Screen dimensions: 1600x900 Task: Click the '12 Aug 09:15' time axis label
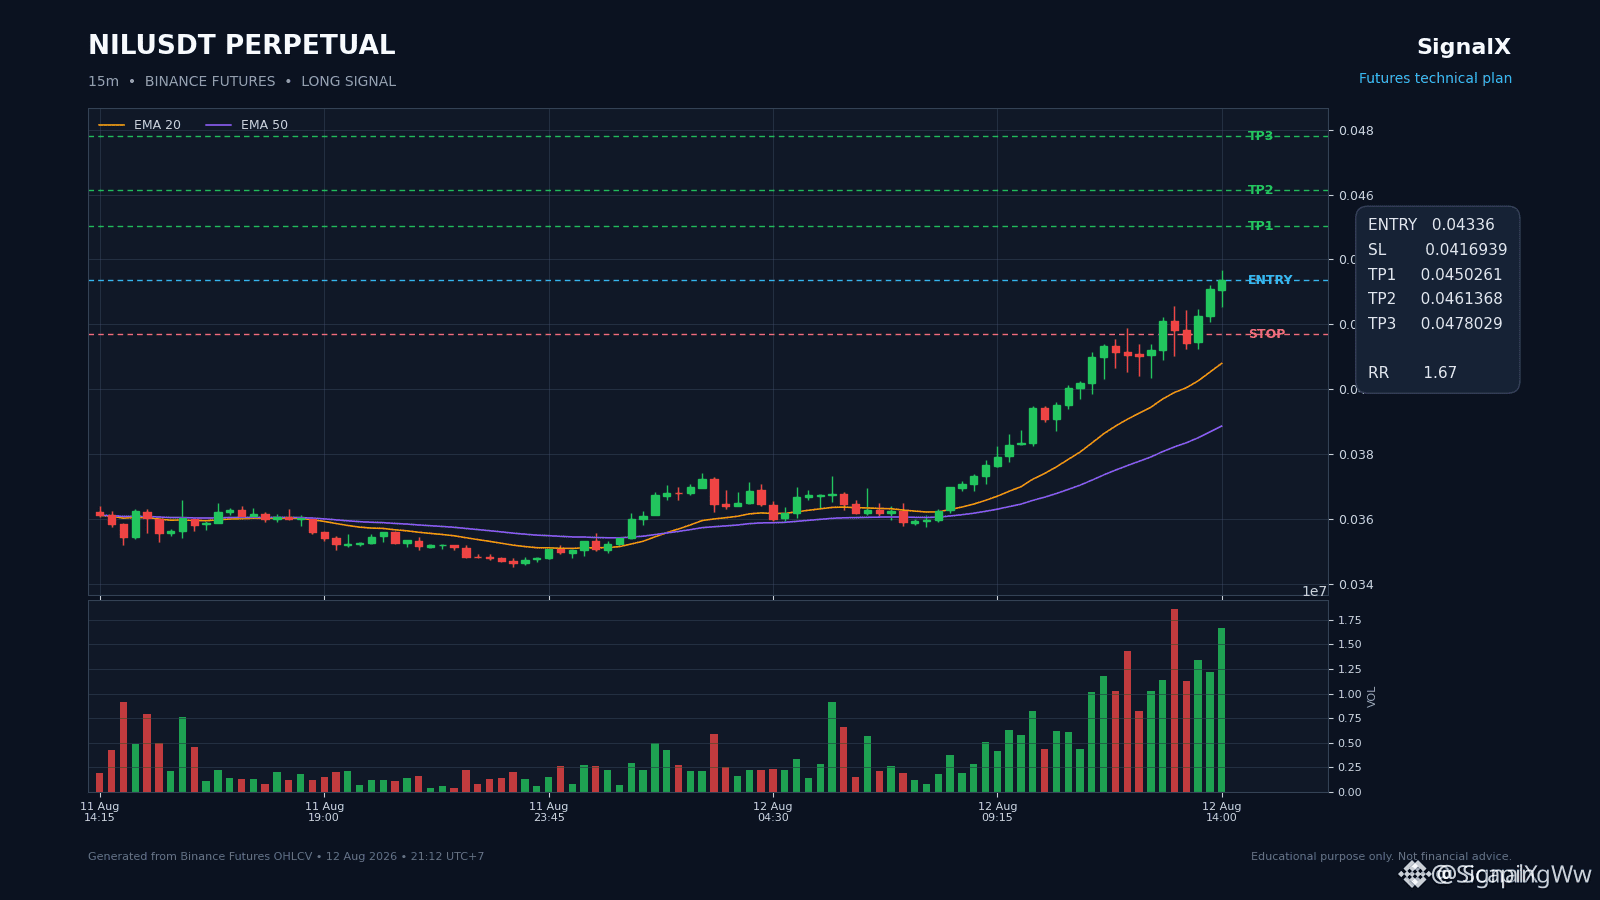coord(997,812)
